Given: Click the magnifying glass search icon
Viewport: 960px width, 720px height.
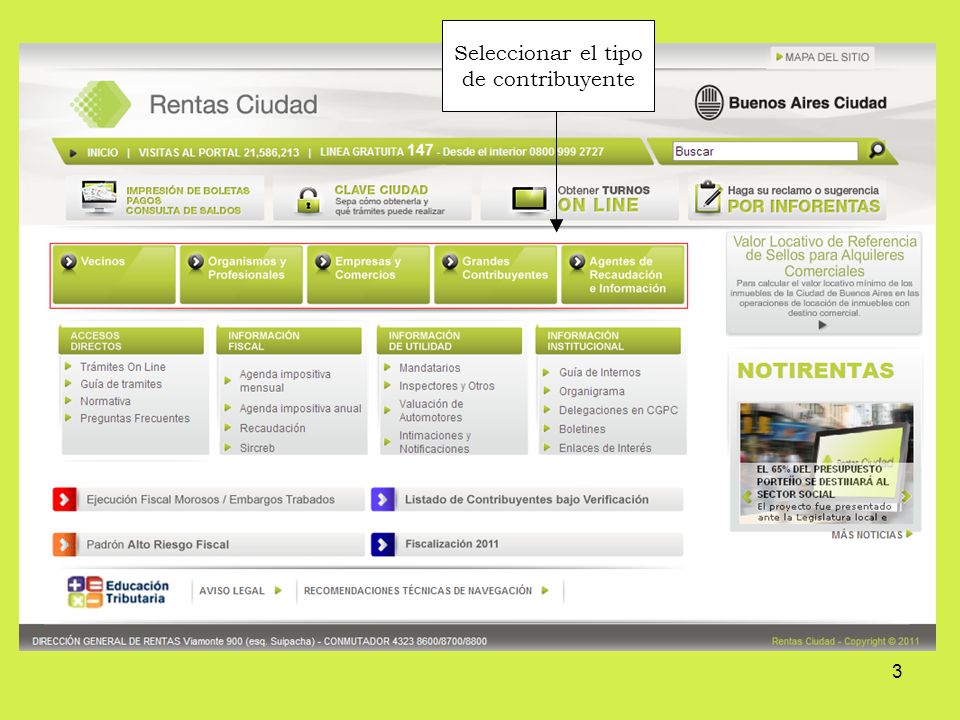Looking at the screenshot, I should [877, 150].
